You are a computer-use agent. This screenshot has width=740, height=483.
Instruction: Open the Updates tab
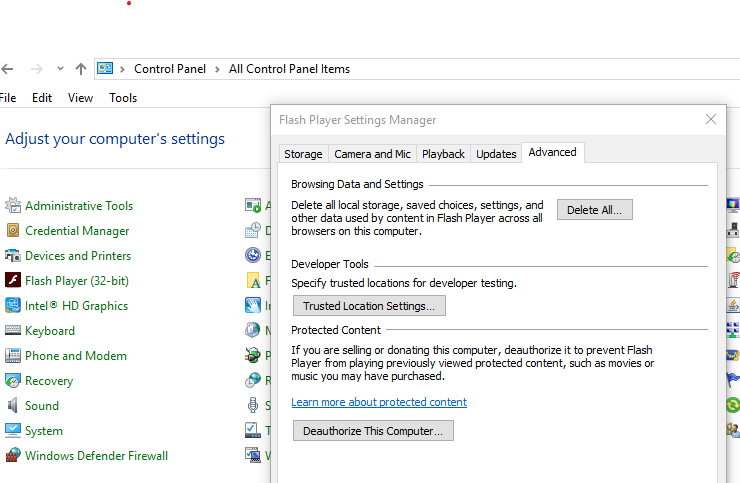(x=496, y=154)
